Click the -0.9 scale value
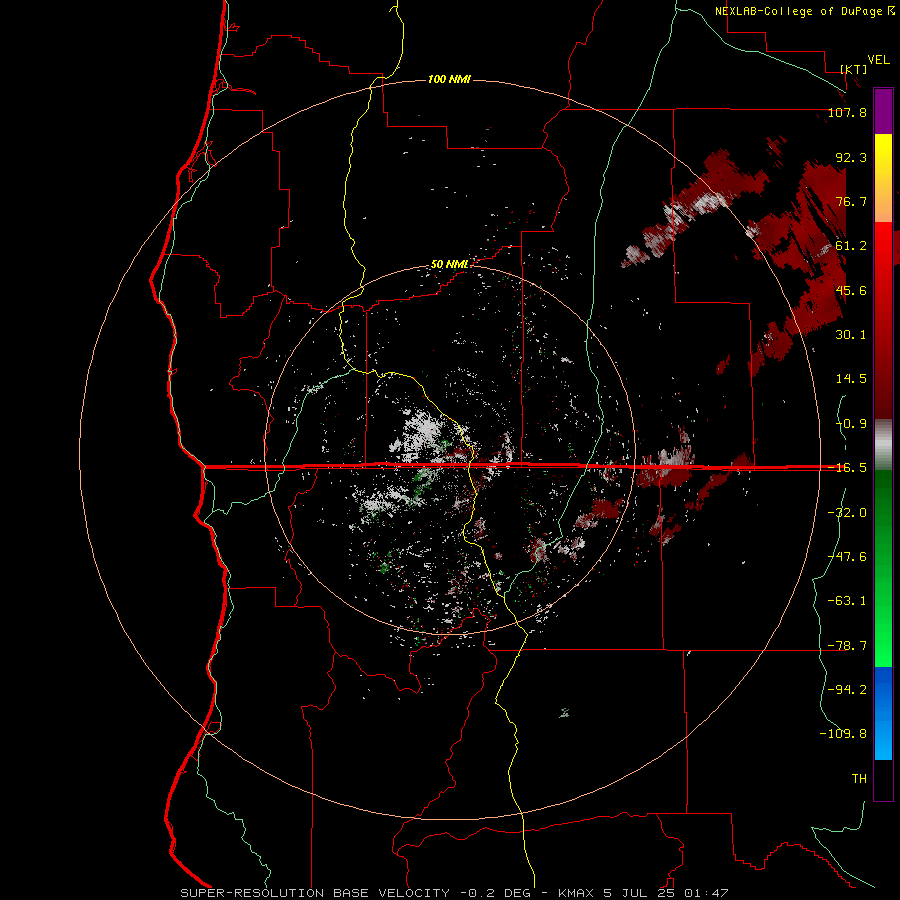This screenshot has height=900, width=900. pyautogui.click(x=851, y=424)
